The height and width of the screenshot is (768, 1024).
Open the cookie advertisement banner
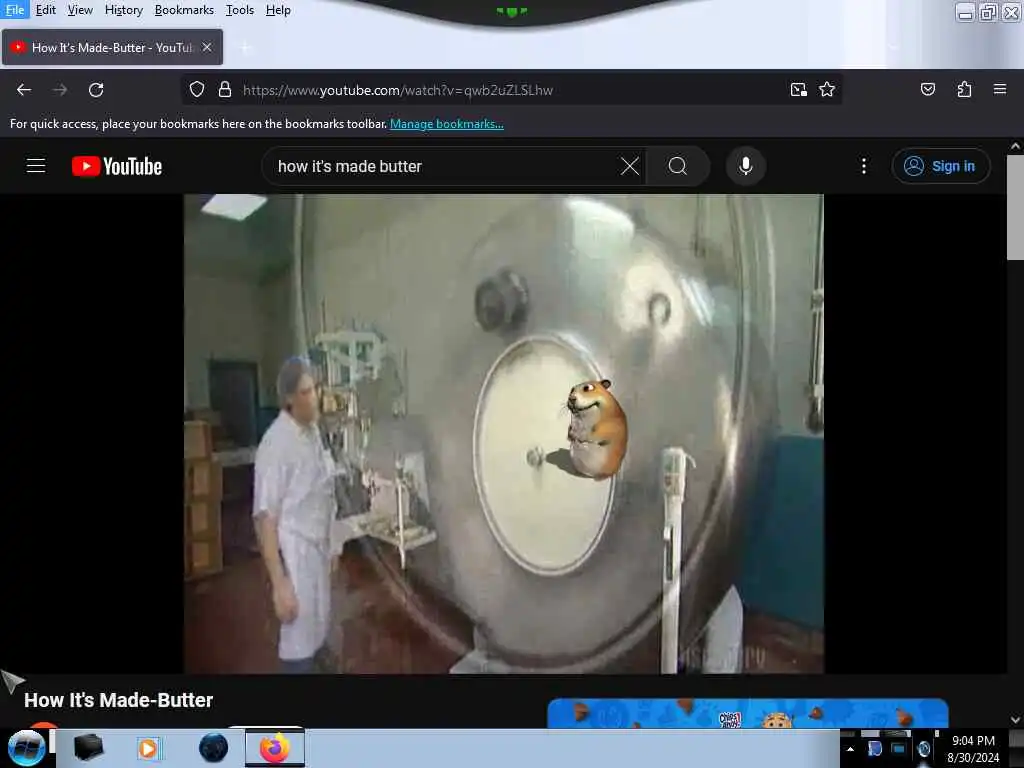[x=748, y=713]
